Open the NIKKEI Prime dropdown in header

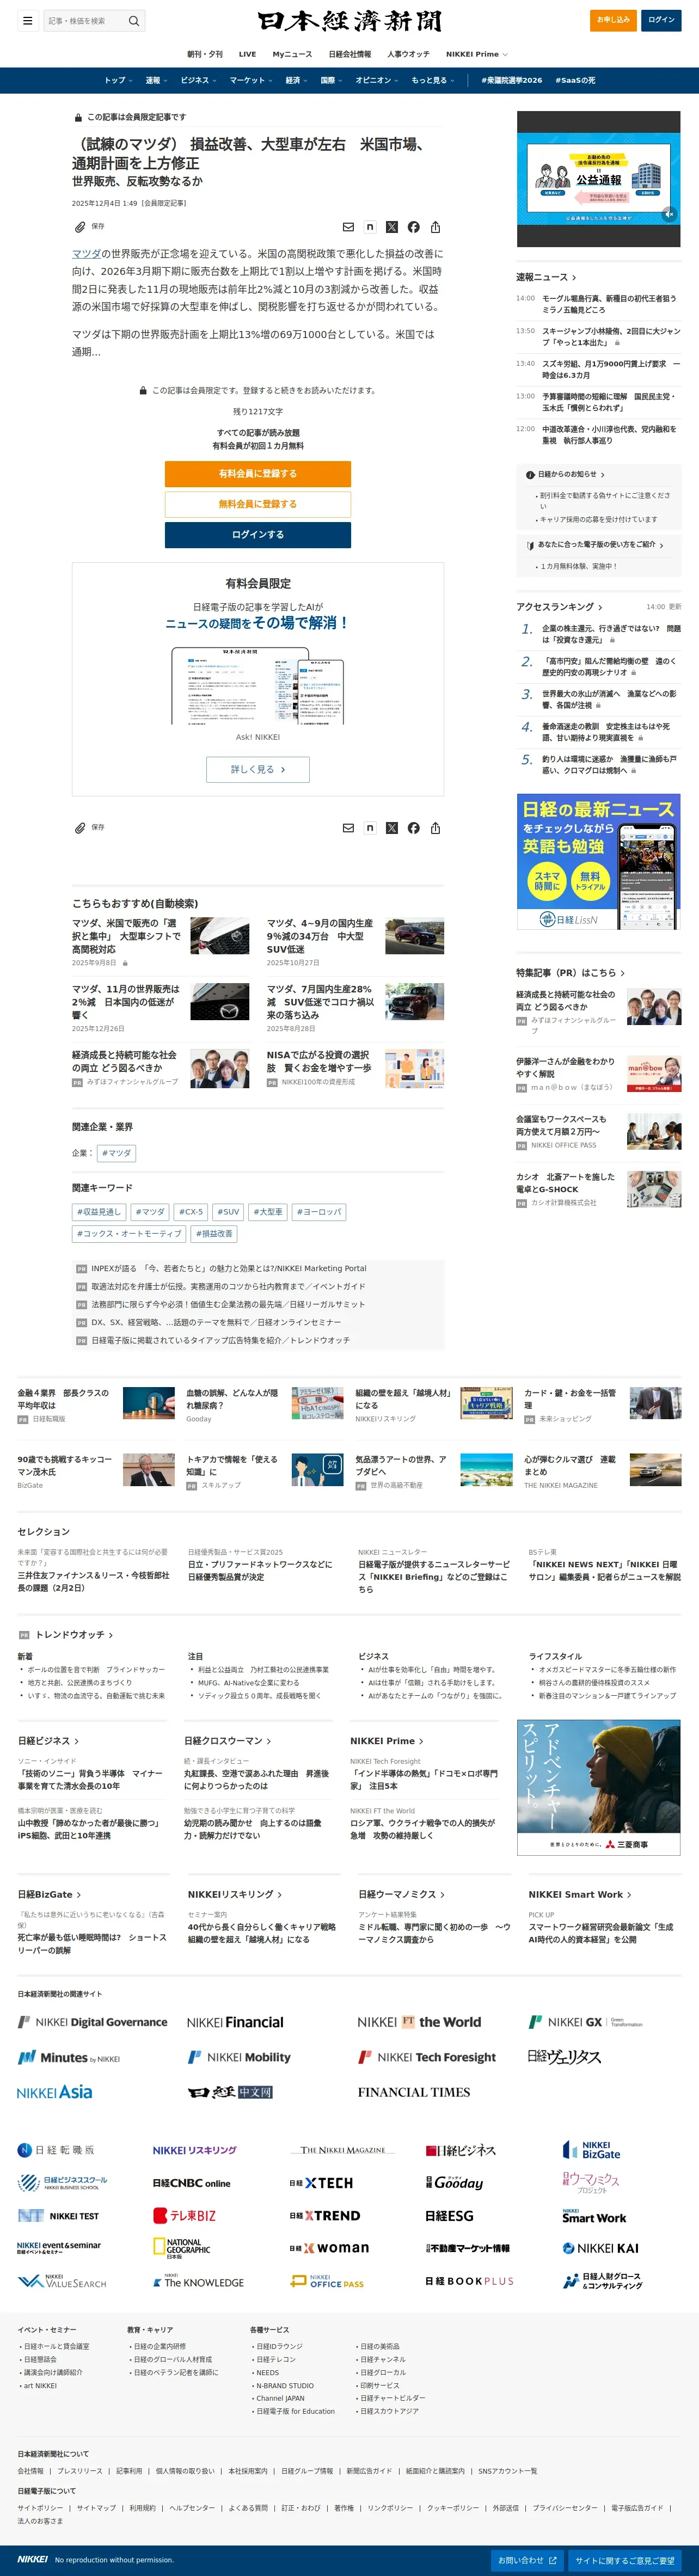coord(477,54)
